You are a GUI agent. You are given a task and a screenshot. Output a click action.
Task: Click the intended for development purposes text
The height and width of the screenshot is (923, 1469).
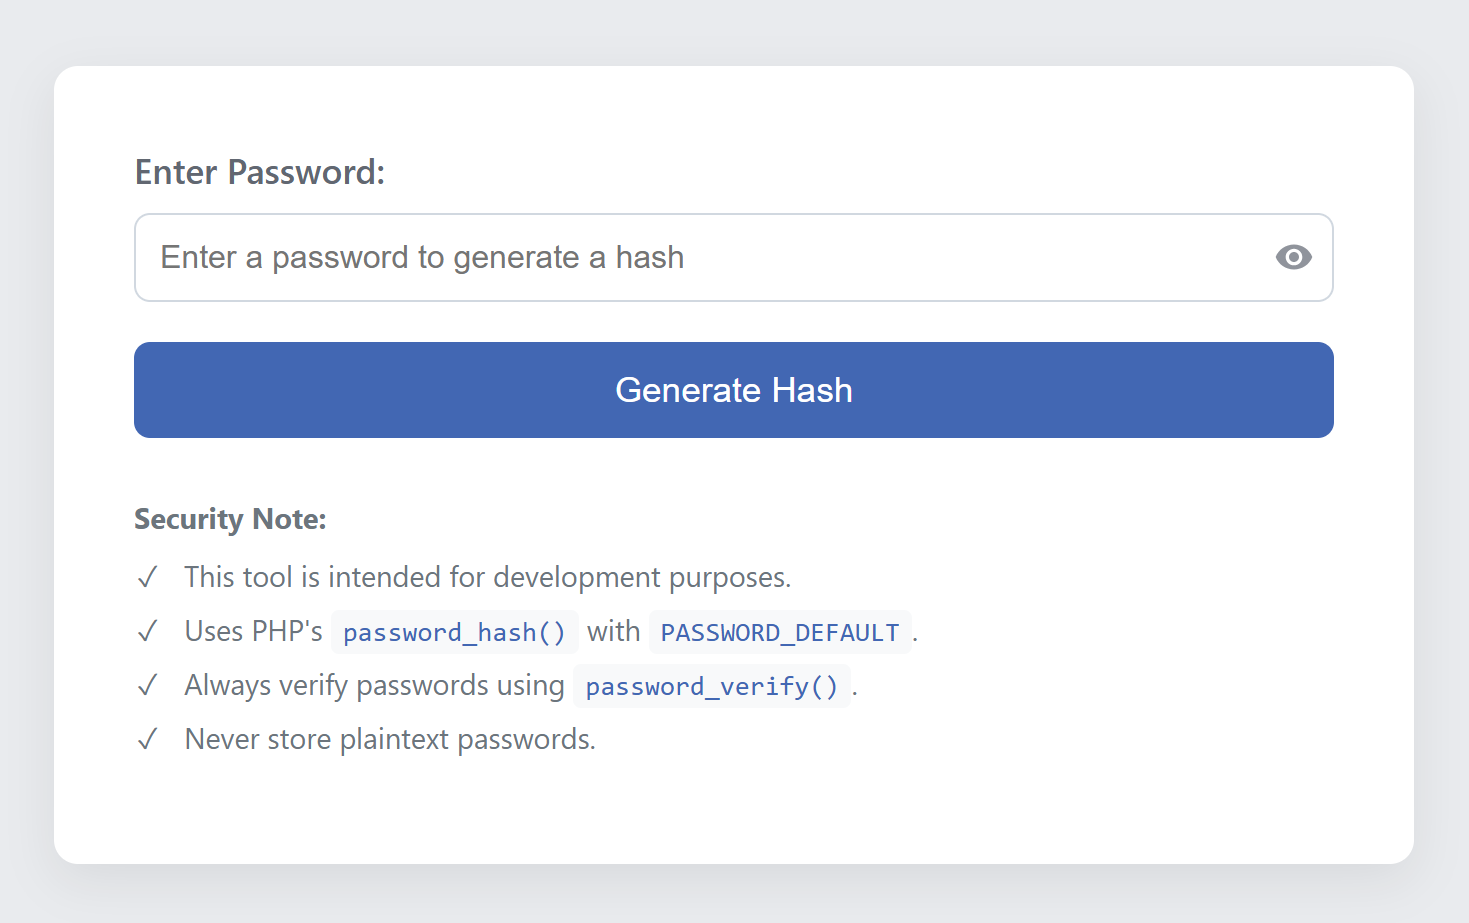559,578
